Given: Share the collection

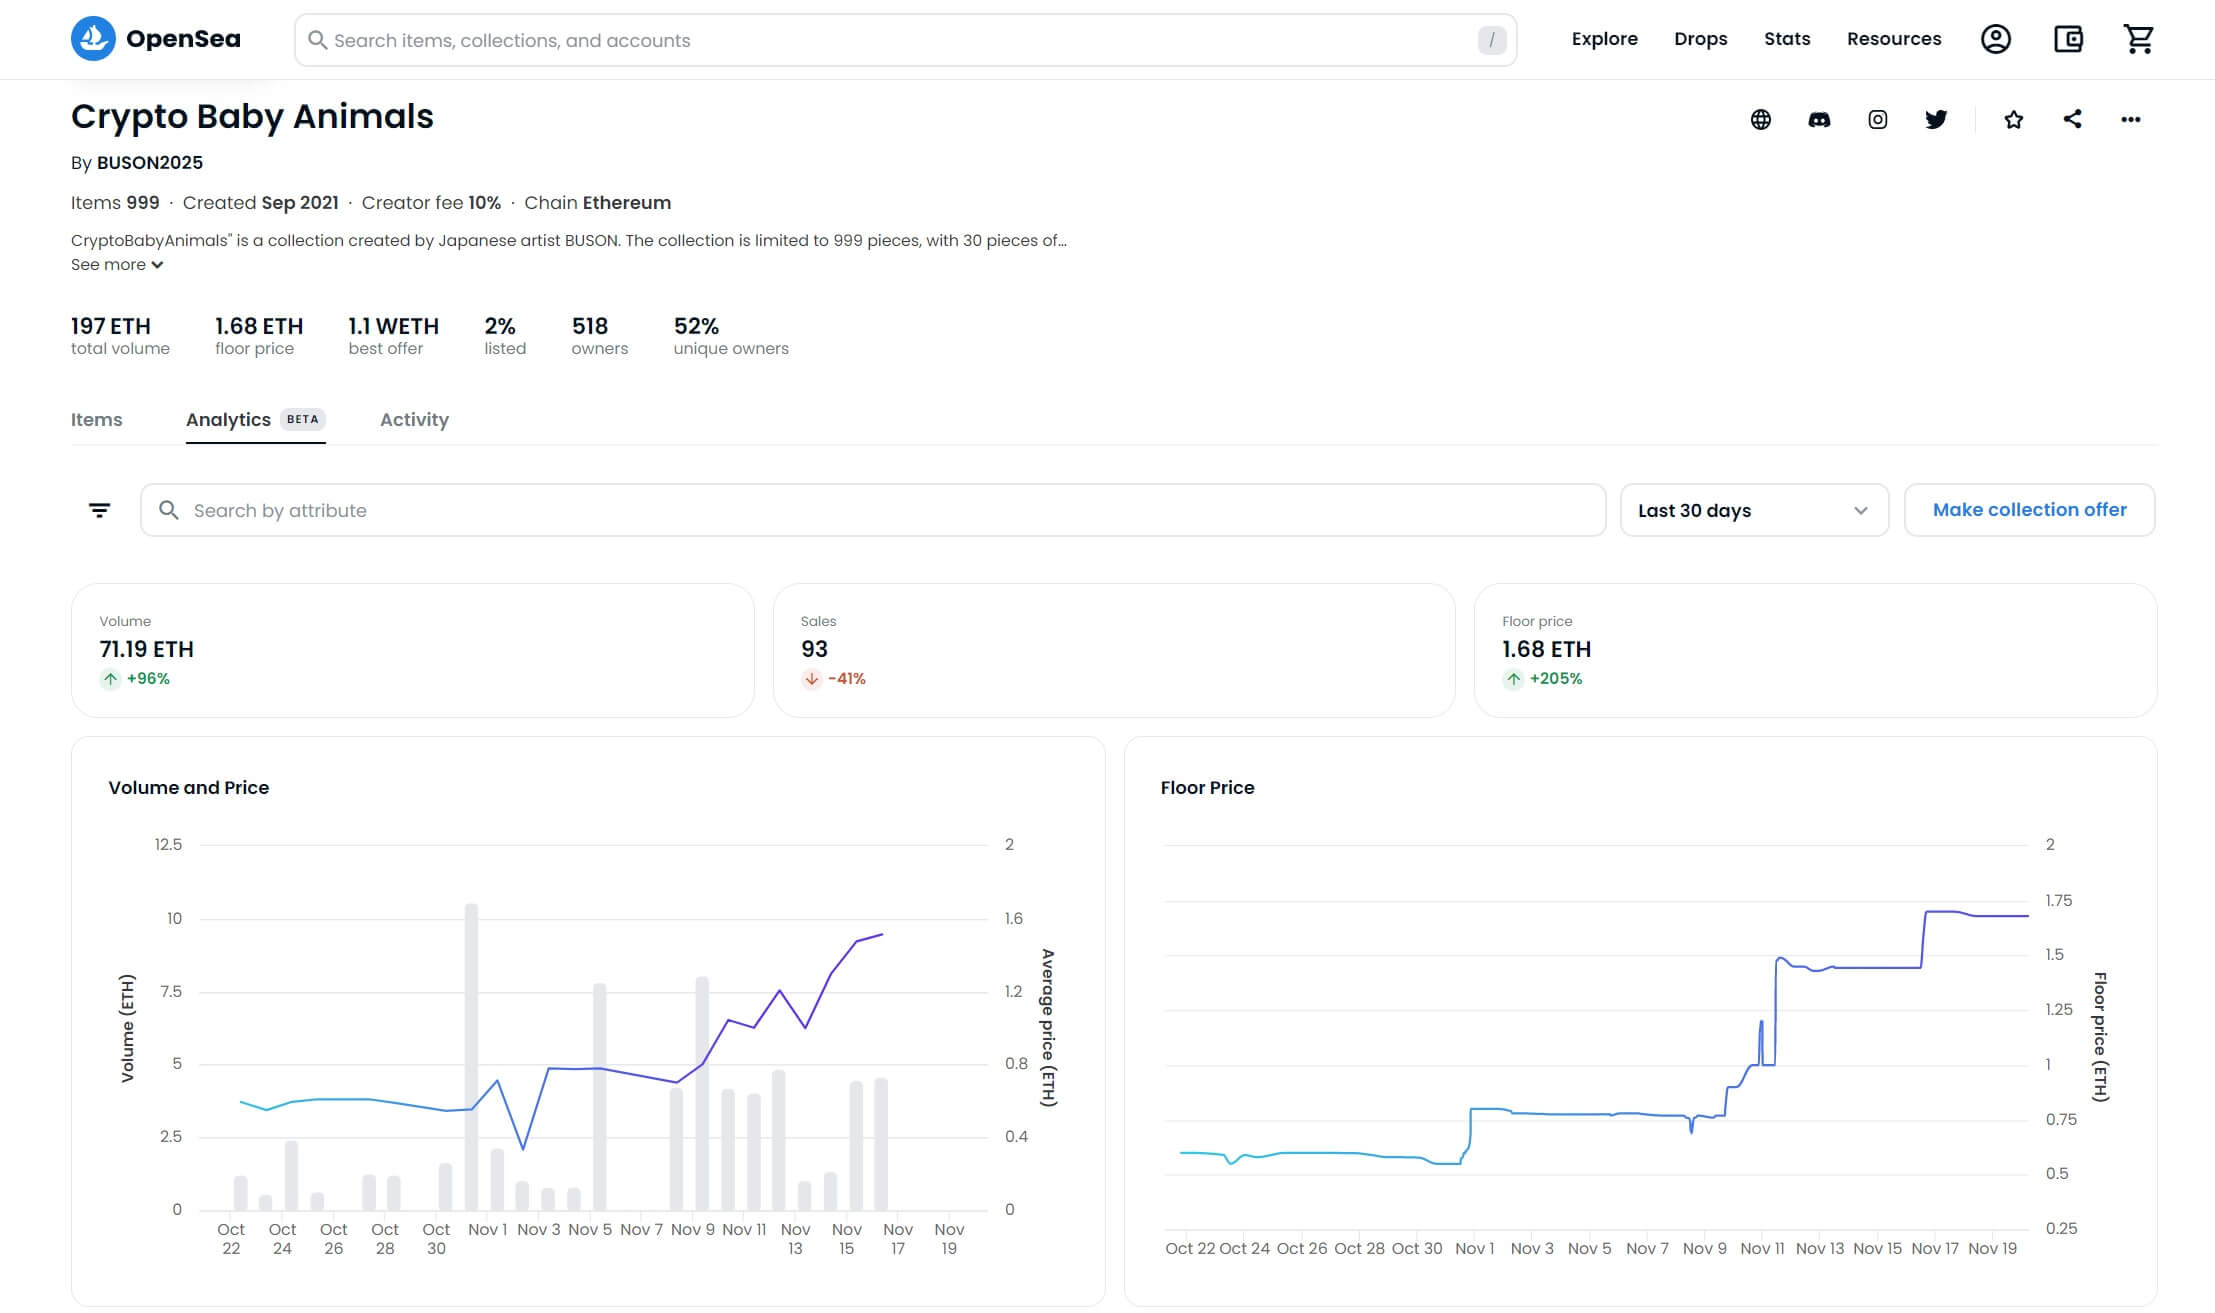Looking at the screenshot, I should point(2072,119).
